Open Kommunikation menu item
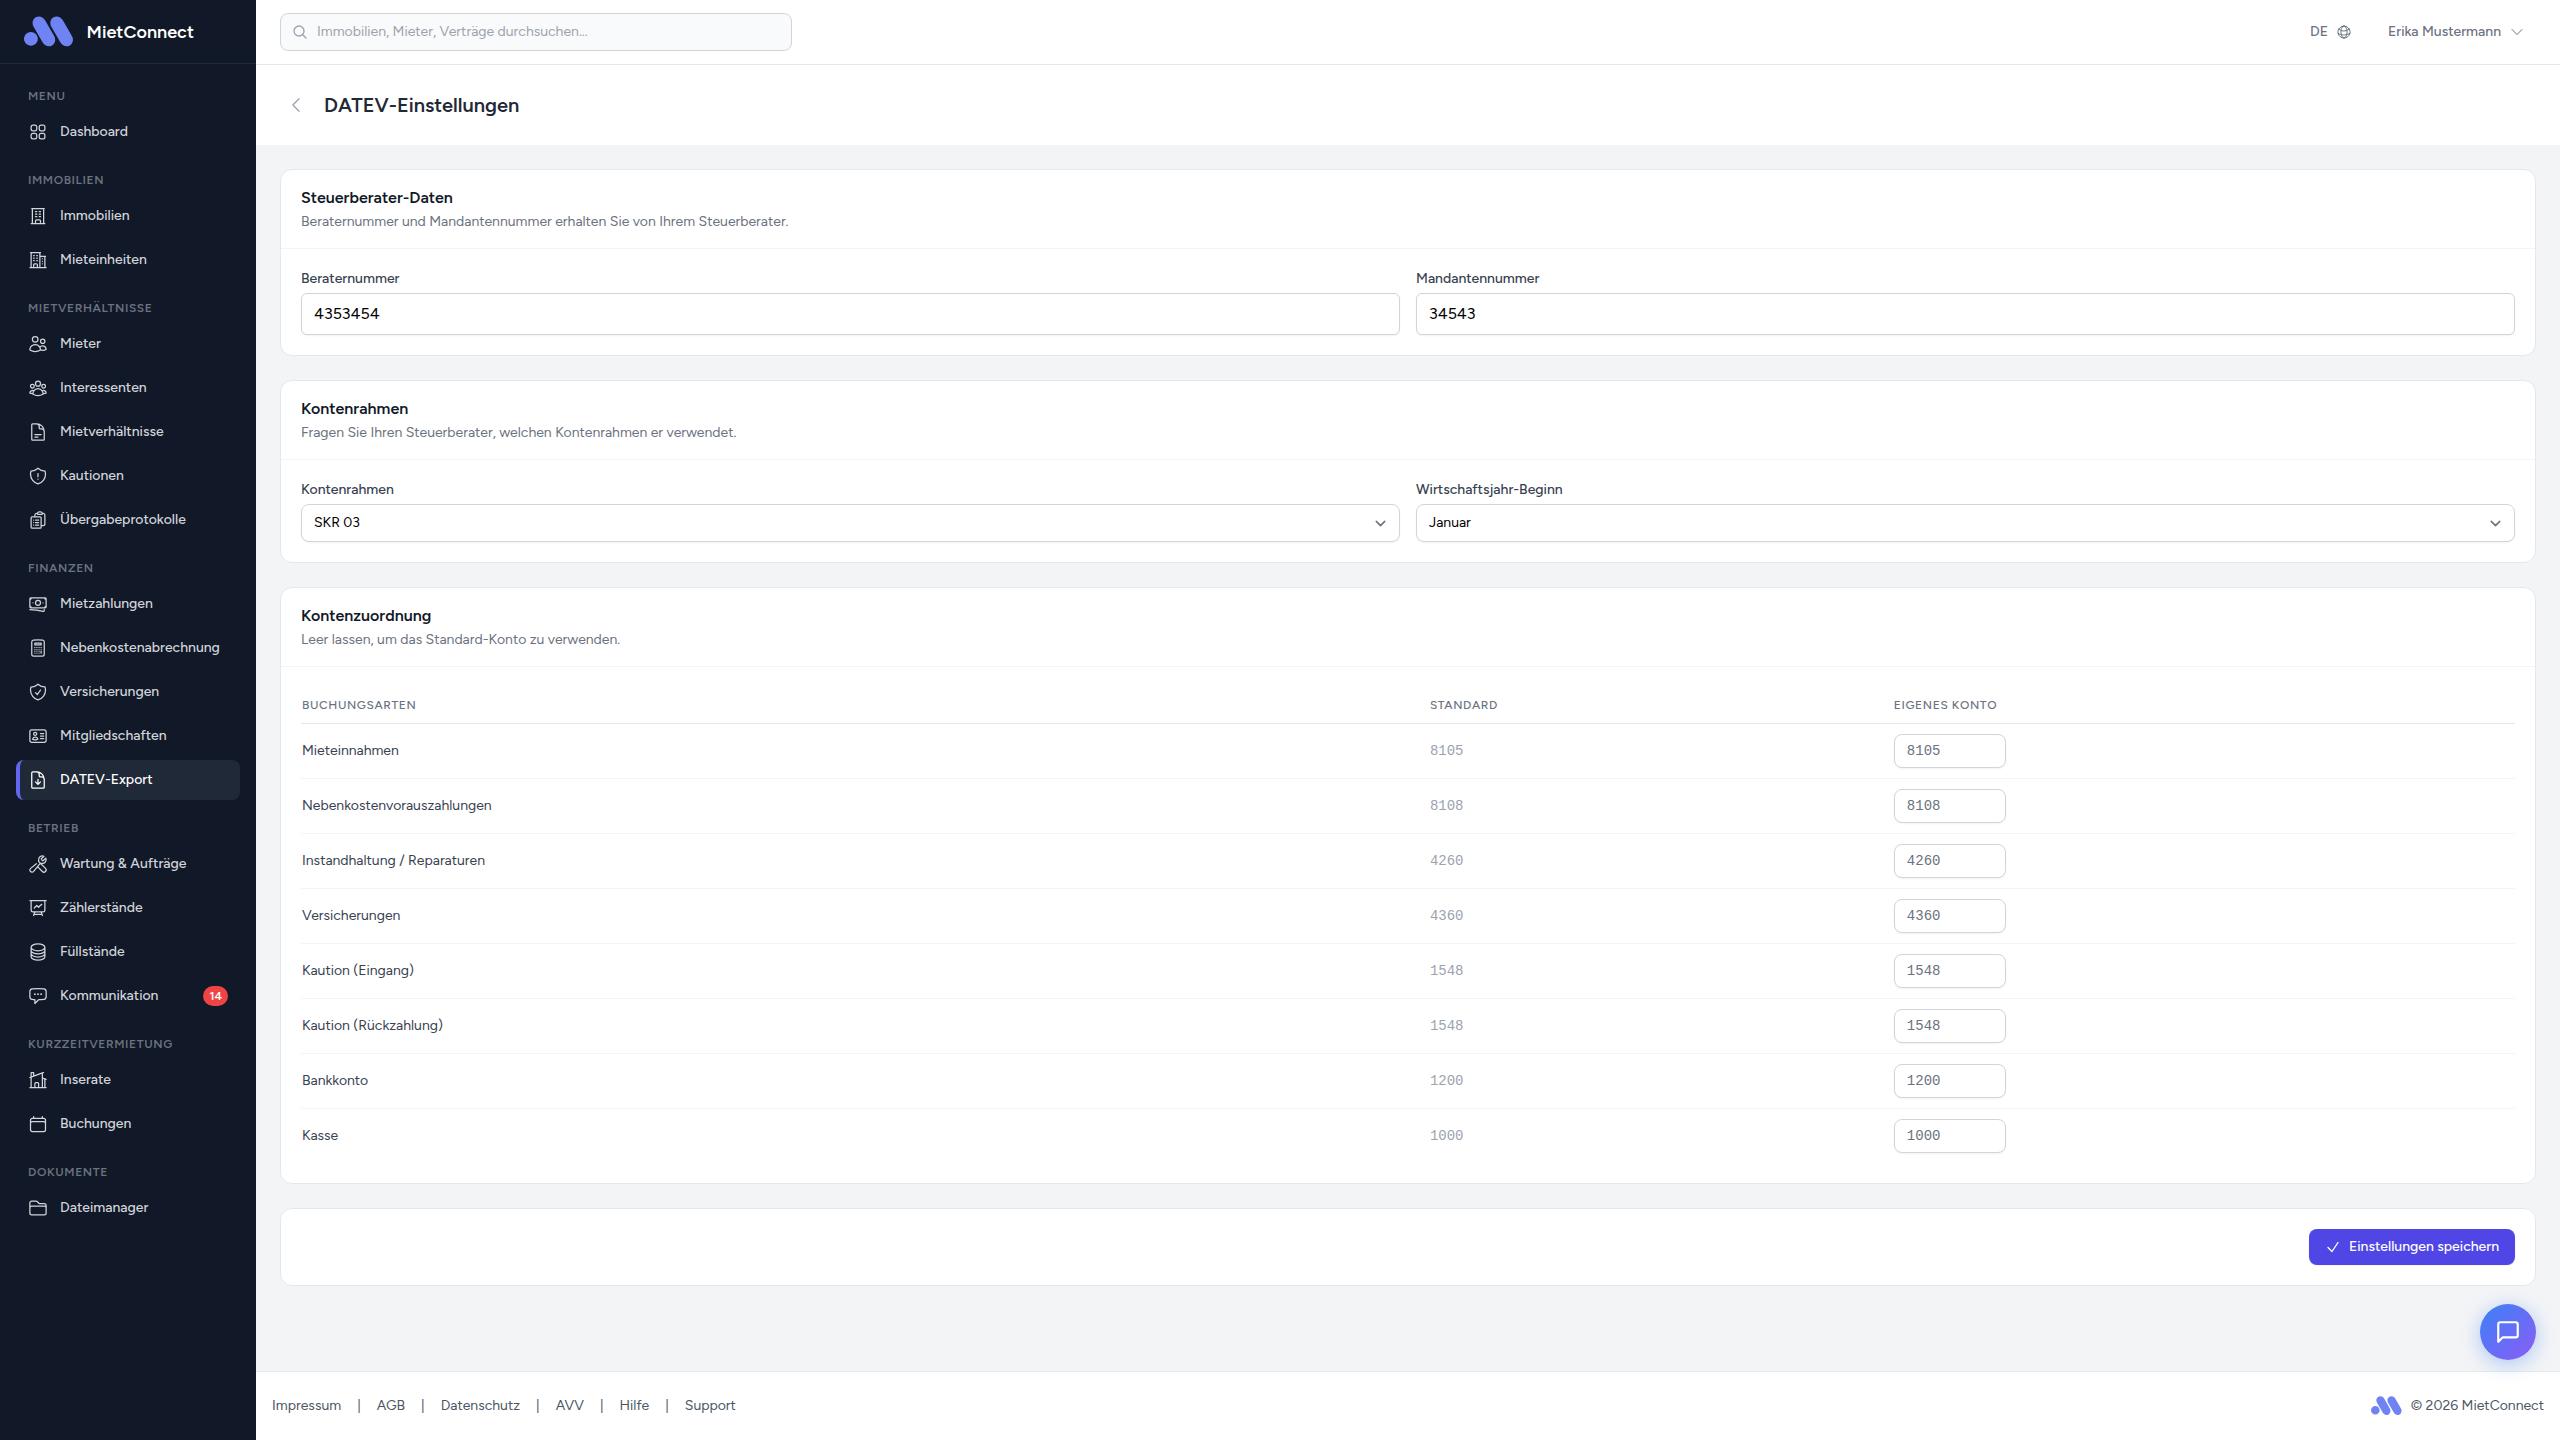The width and height of the screenshot is (2560, 1440). click(109, 996)
